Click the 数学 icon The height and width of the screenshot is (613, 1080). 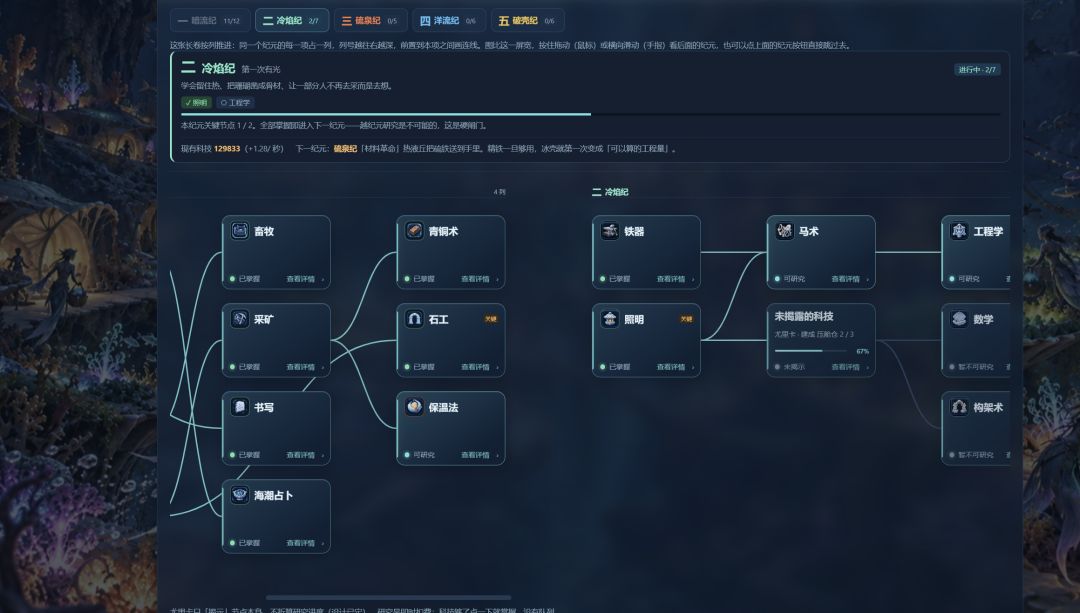pos(959,319)
